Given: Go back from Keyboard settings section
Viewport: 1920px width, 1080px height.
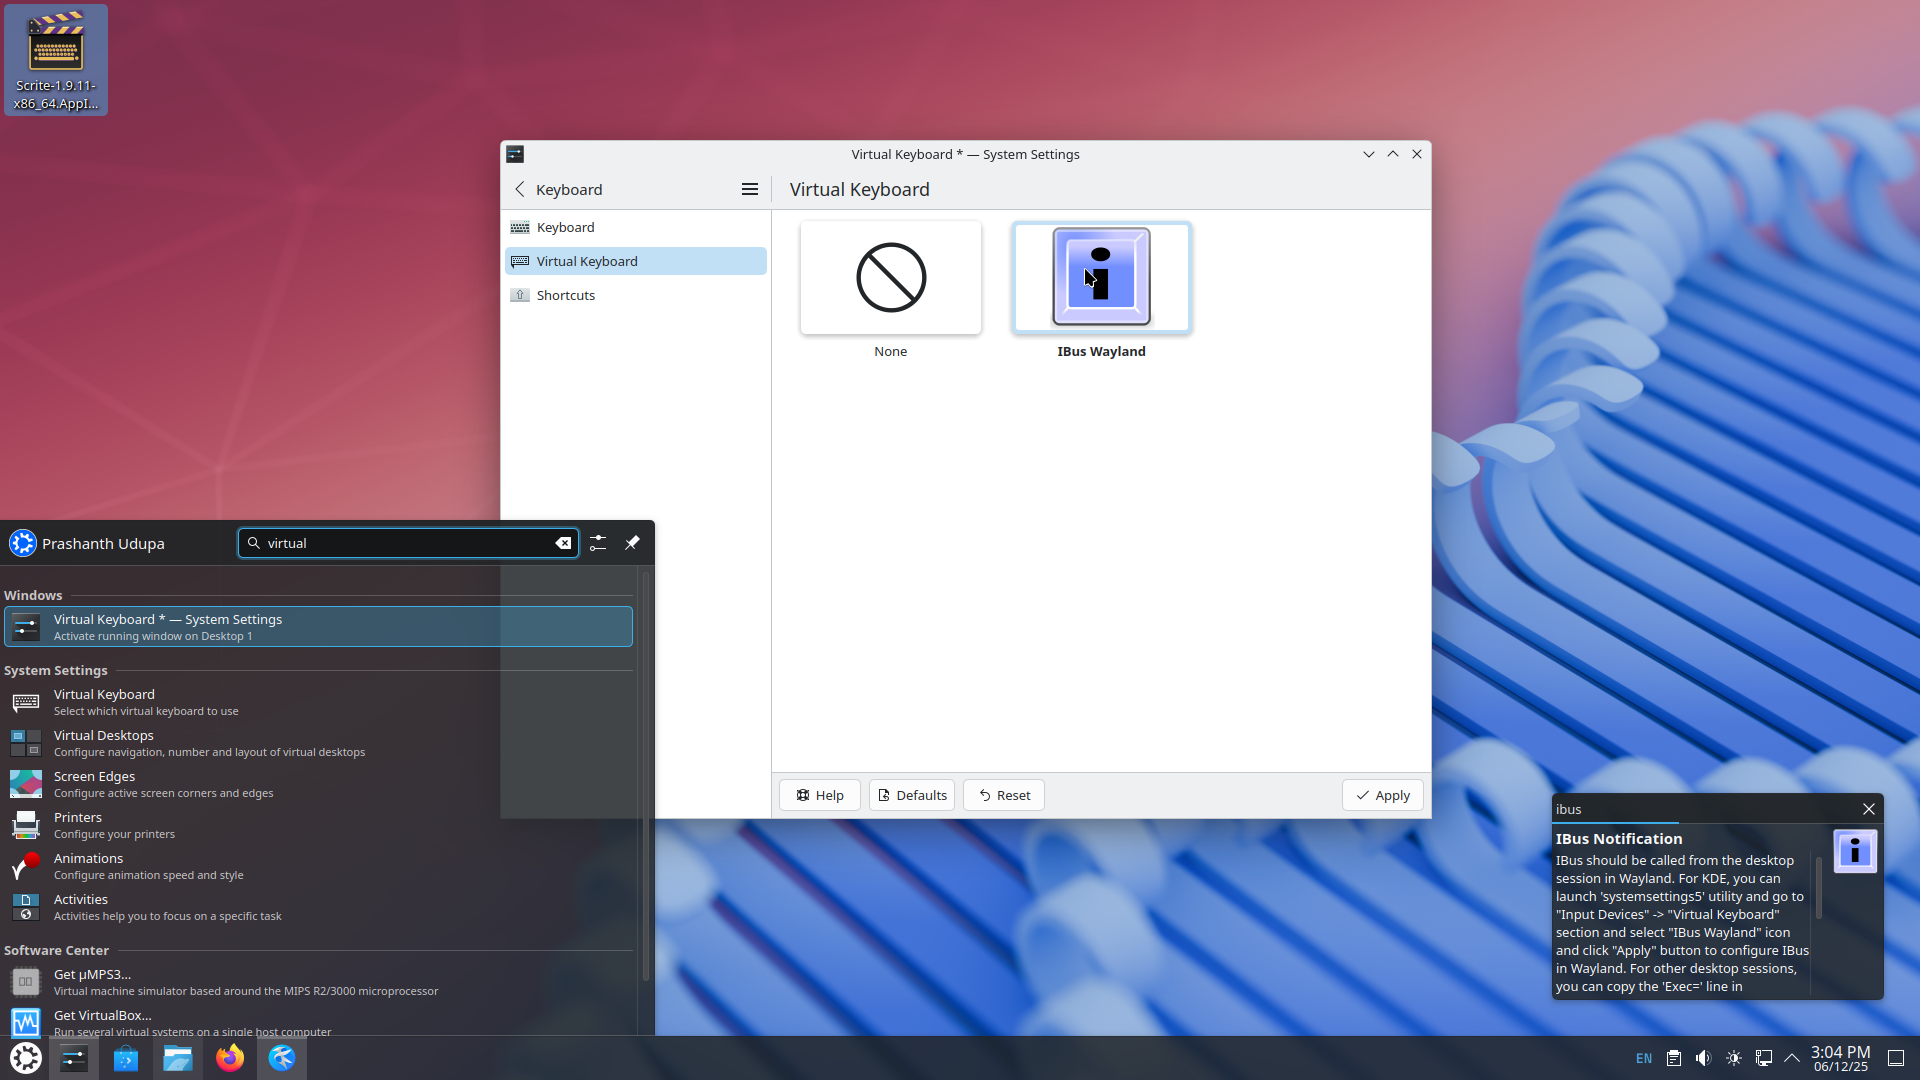Looking at the screenshot, I should click(520, 190).
